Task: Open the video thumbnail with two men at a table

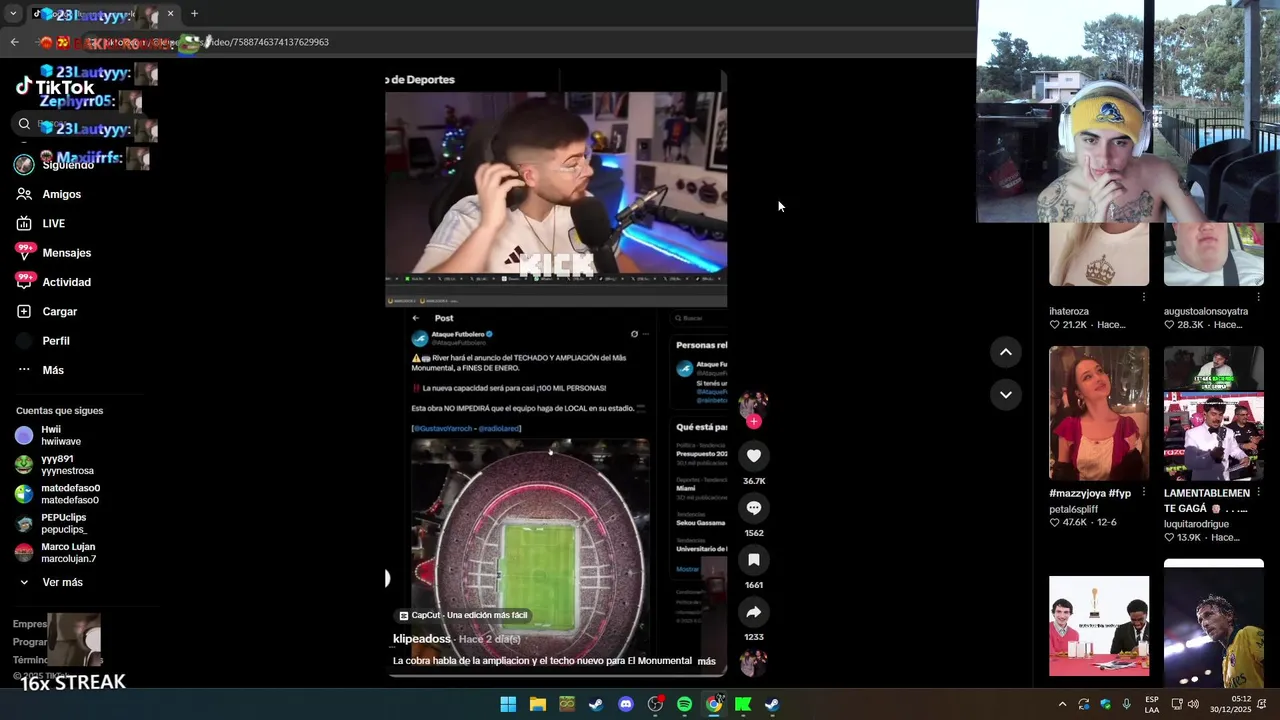Action: point(1099,626)
